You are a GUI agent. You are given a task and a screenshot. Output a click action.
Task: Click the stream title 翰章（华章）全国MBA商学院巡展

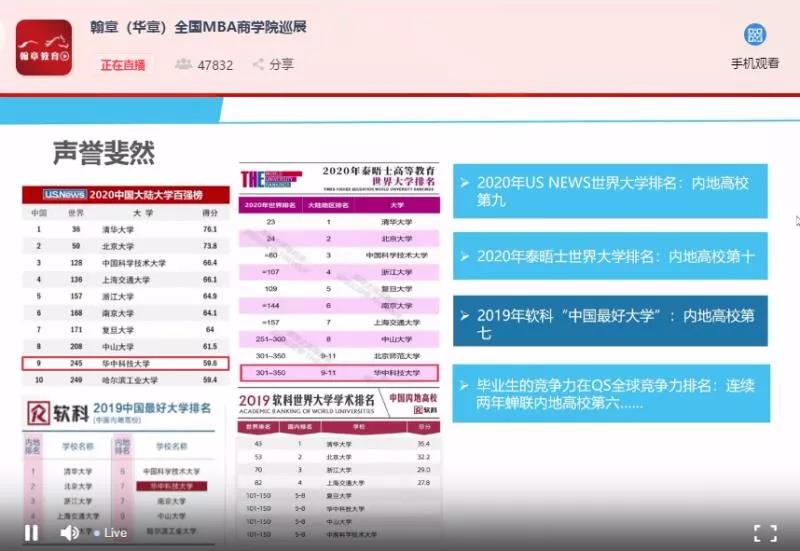(x=198, y=27)
